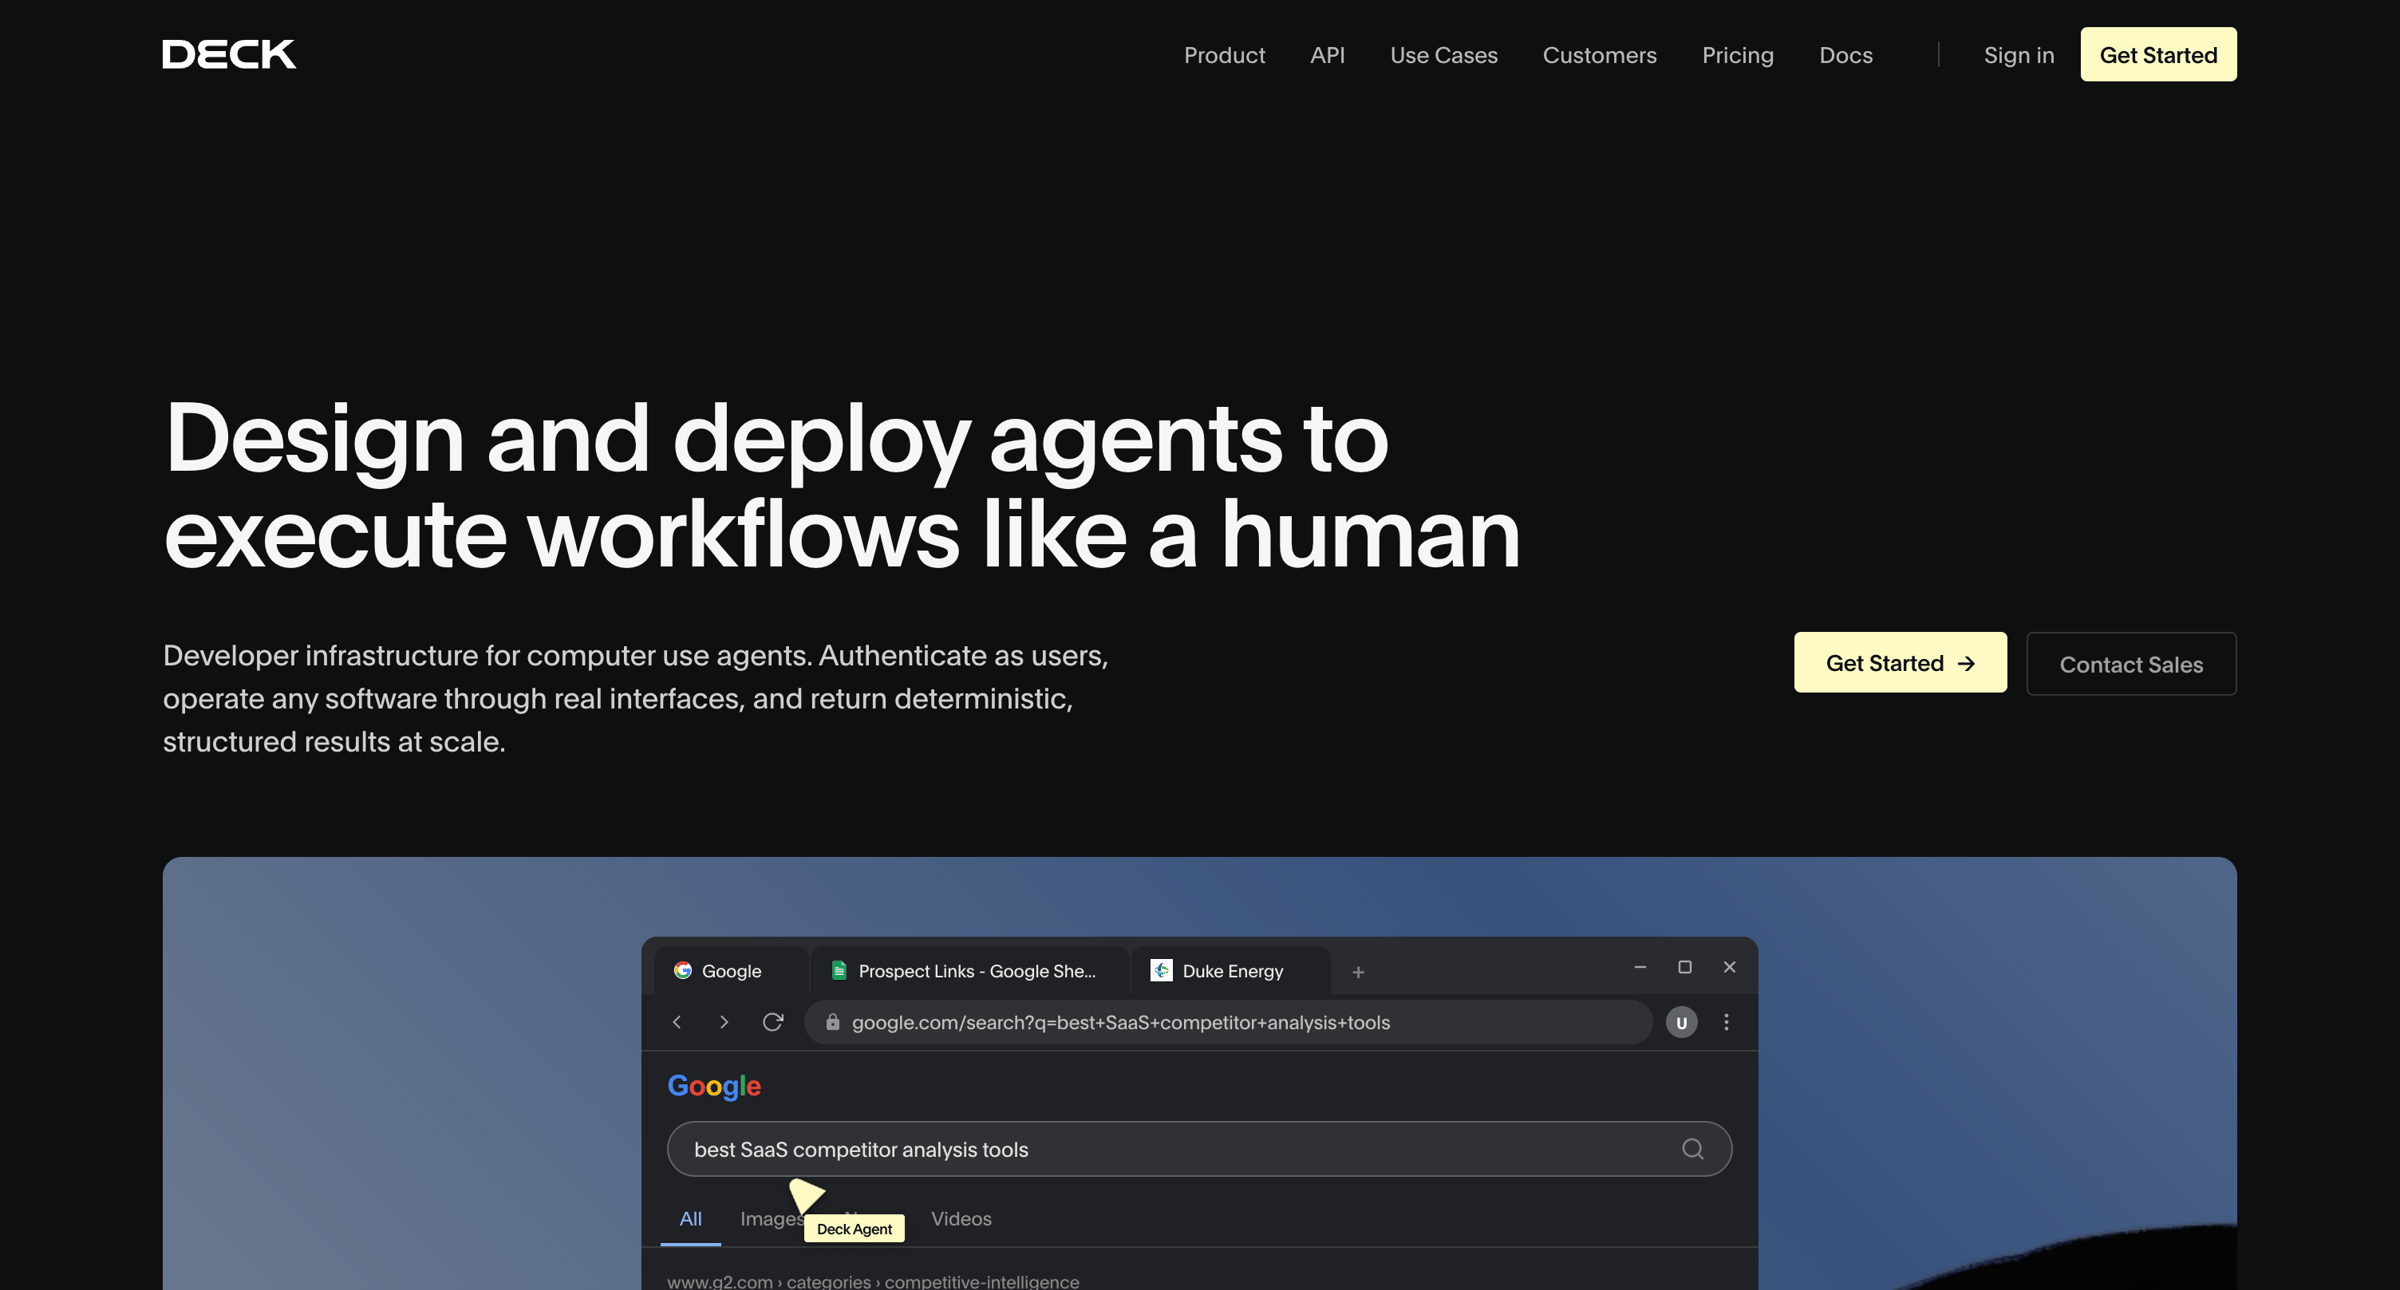Click the Google search input field
2400x1290 pixels.
1199,1149
